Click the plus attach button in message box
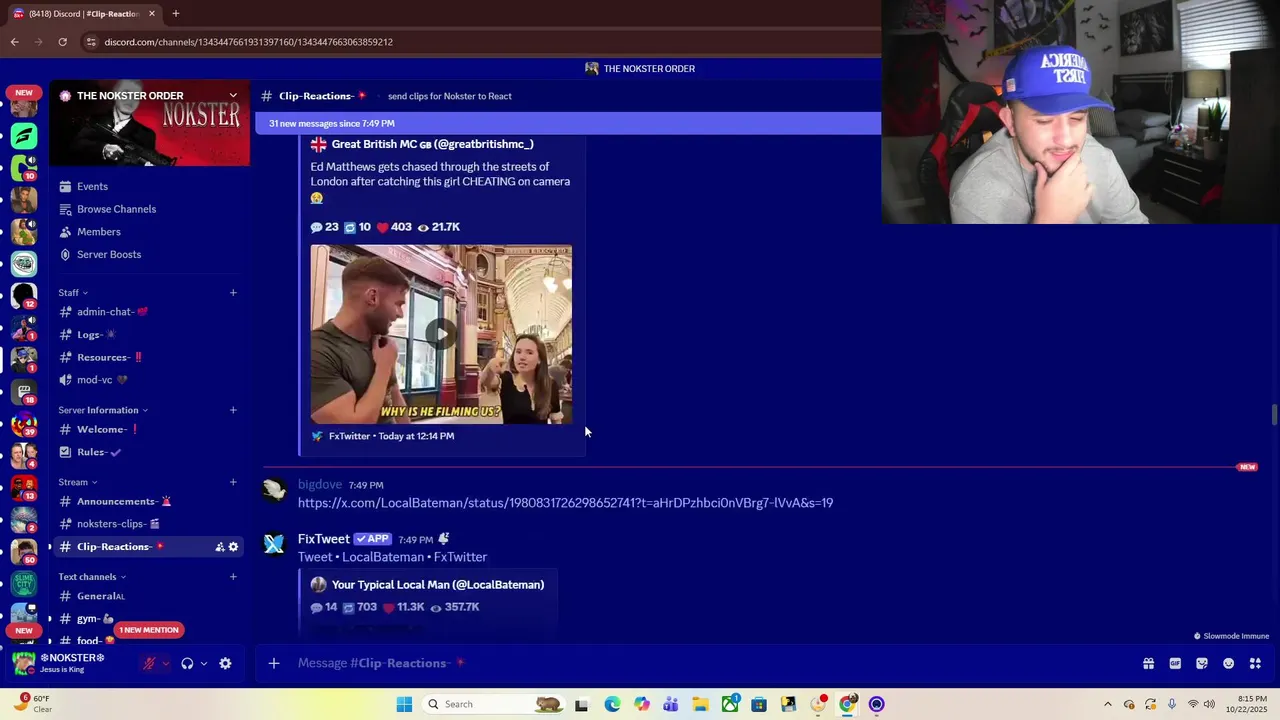The image size is (1280, 720). point(273,663)
